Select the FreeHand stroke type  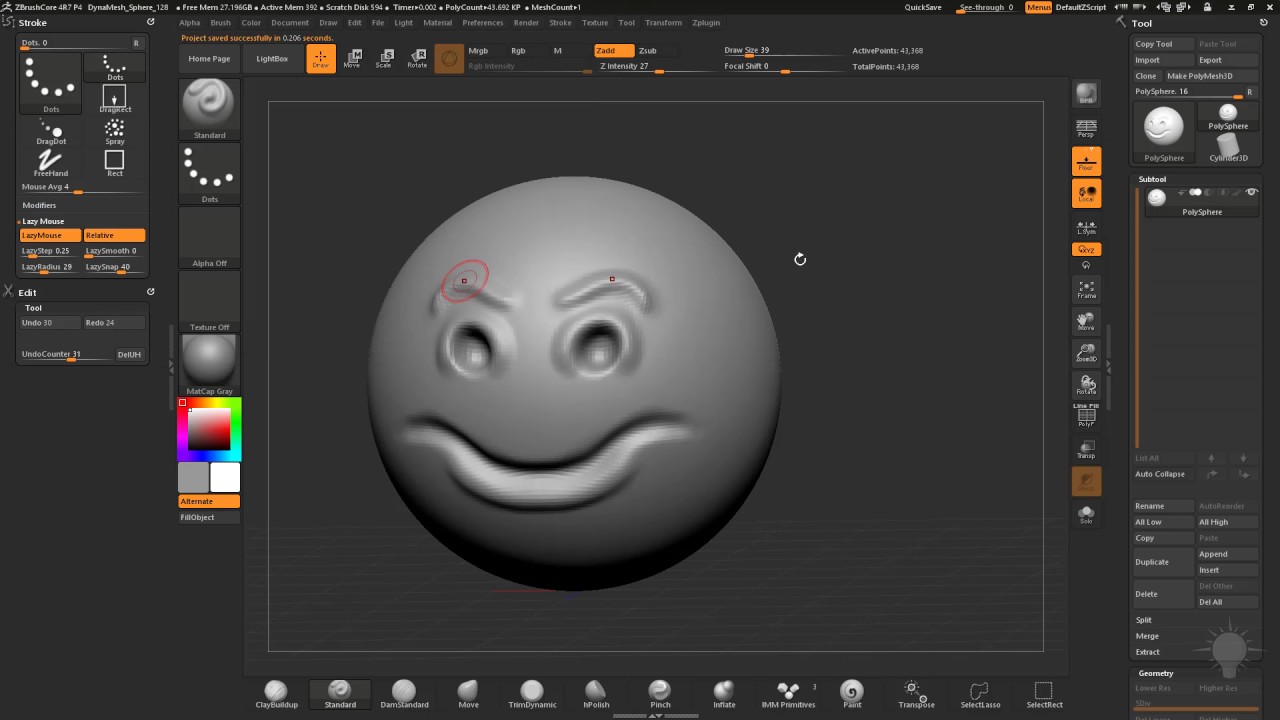(x=51, y=163)
